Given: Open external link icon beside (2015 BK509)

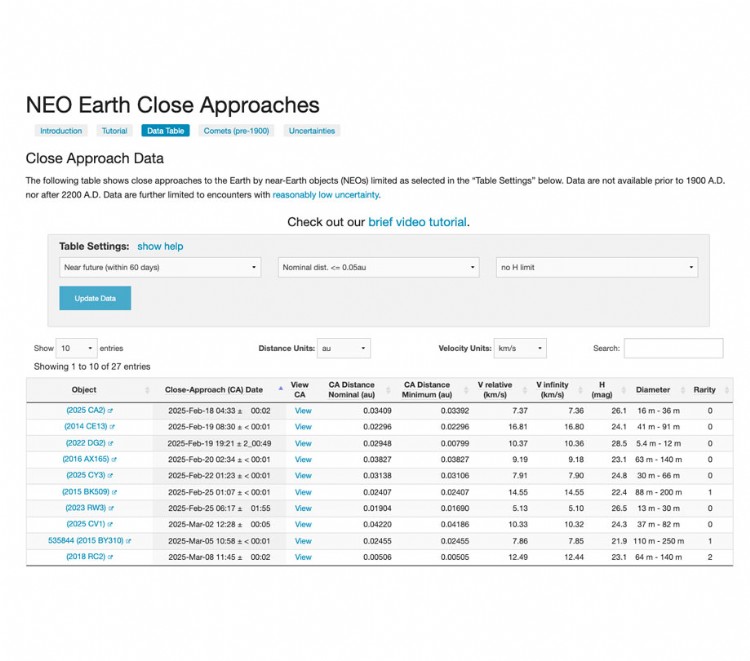Looking at the screenshot, I should click(114, 492).
